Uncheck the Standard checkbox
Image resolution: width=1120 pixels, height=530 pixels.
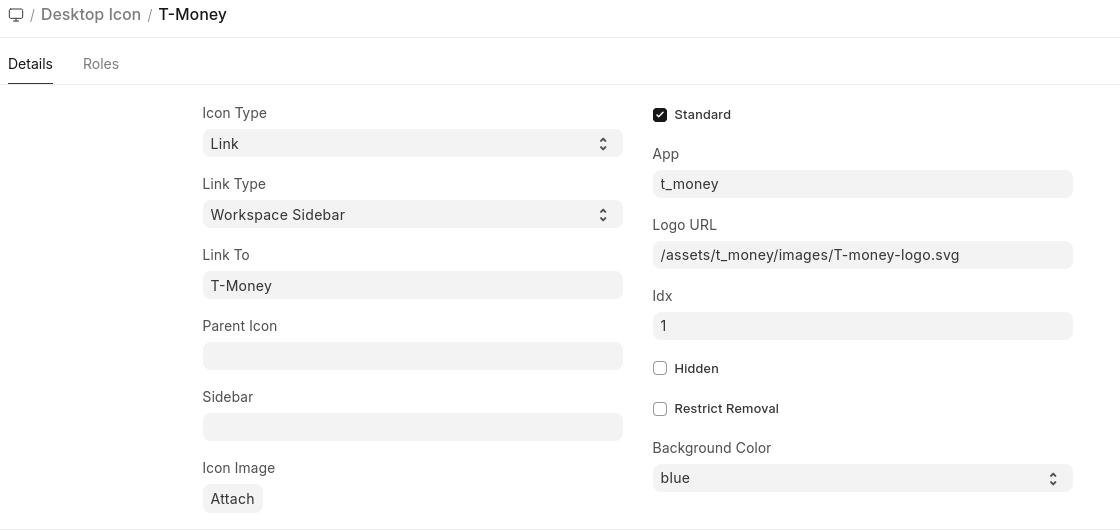pyautogui.click(x=660, y=115)
